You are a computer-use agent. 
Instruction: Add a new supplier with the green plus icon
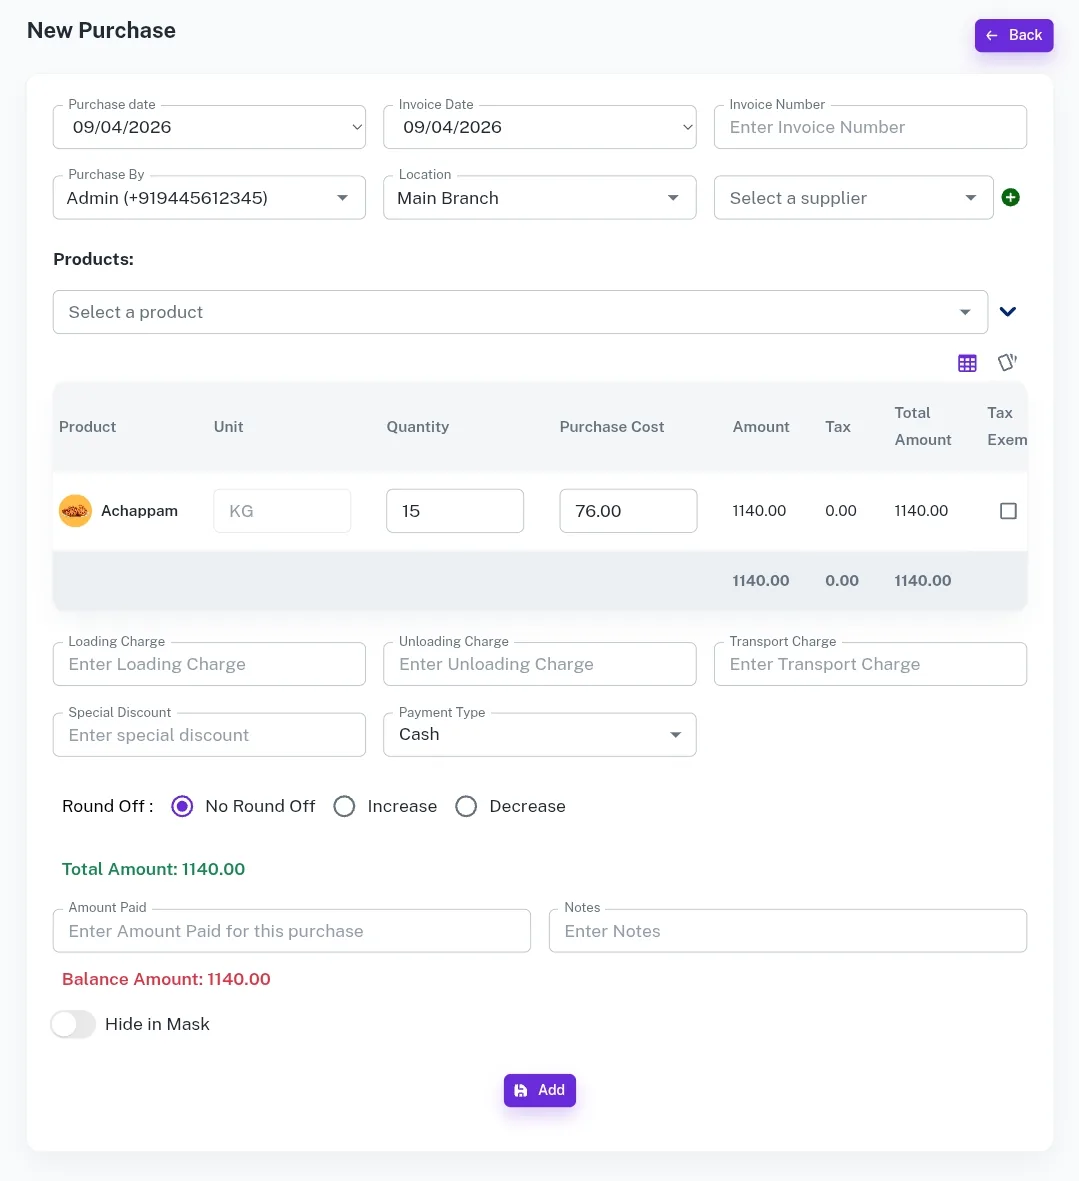point(1010,197)
